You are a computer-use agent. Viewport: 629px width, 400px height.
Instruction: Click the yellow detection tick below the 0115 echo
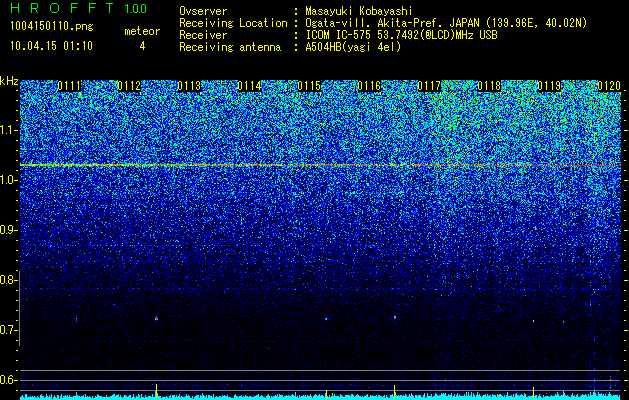327,393
